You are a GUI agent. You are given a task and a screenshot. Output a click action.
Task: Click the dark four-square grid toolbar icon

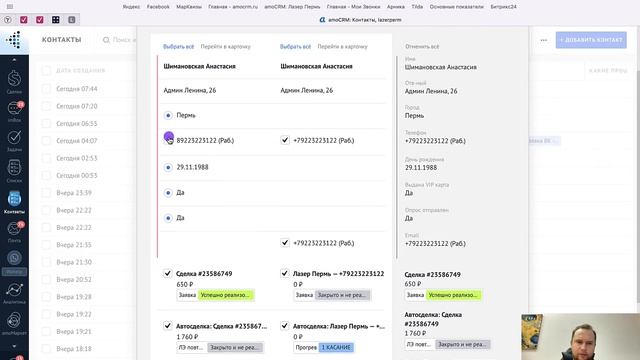(56, 20)
